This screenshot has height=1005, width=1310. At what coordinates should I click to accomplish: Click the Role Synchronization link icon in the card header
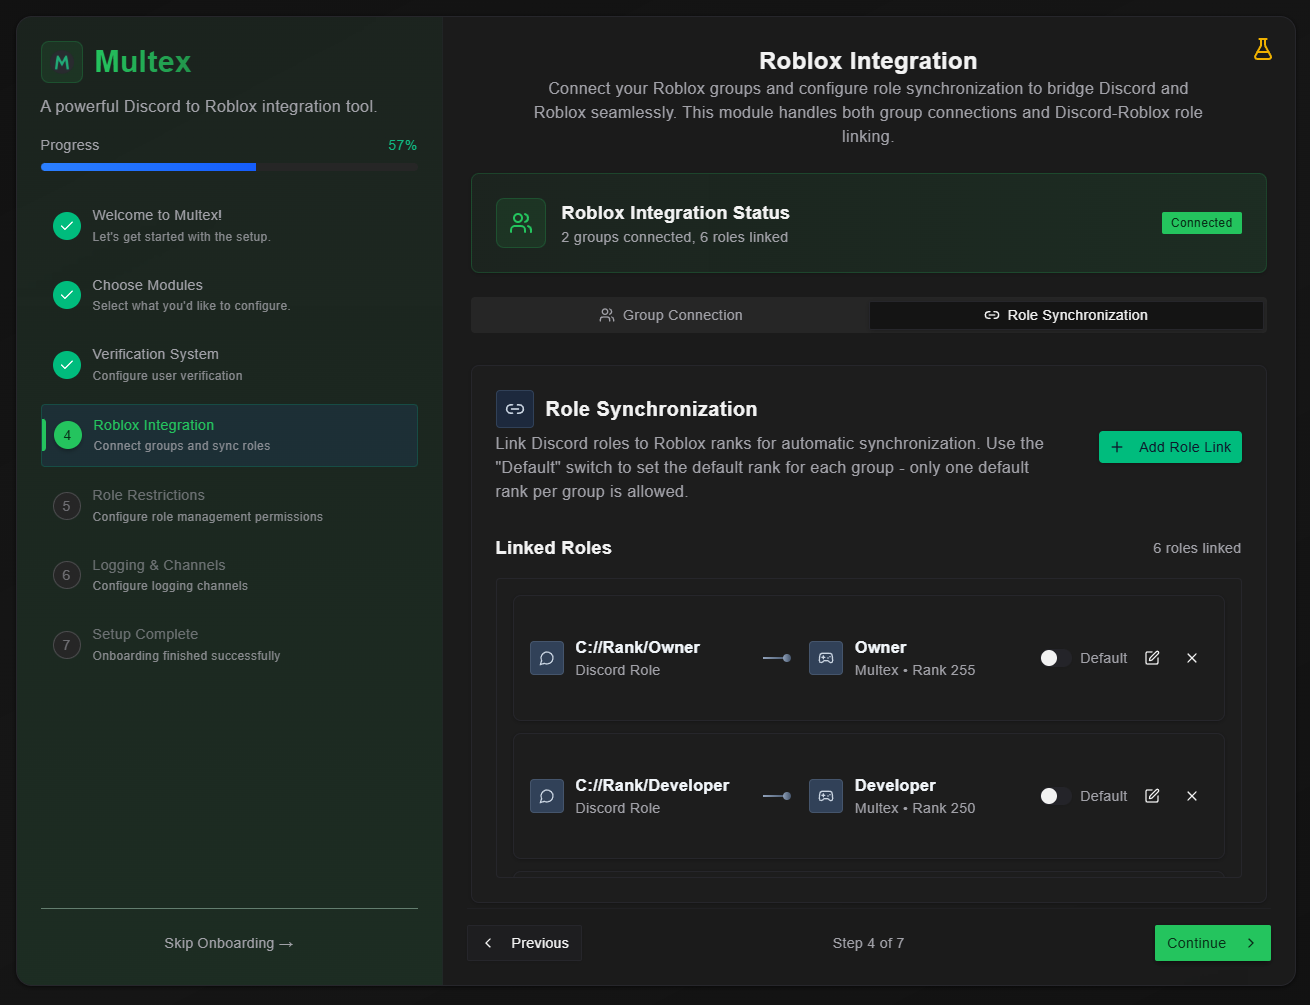click(x=515, y=409)
